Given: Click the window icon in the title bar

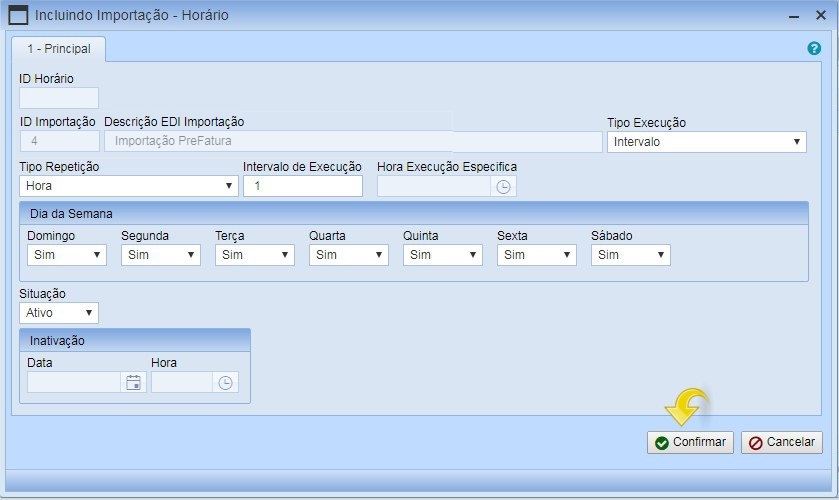Looking at the screenshot, I should [x=18, y=15].
